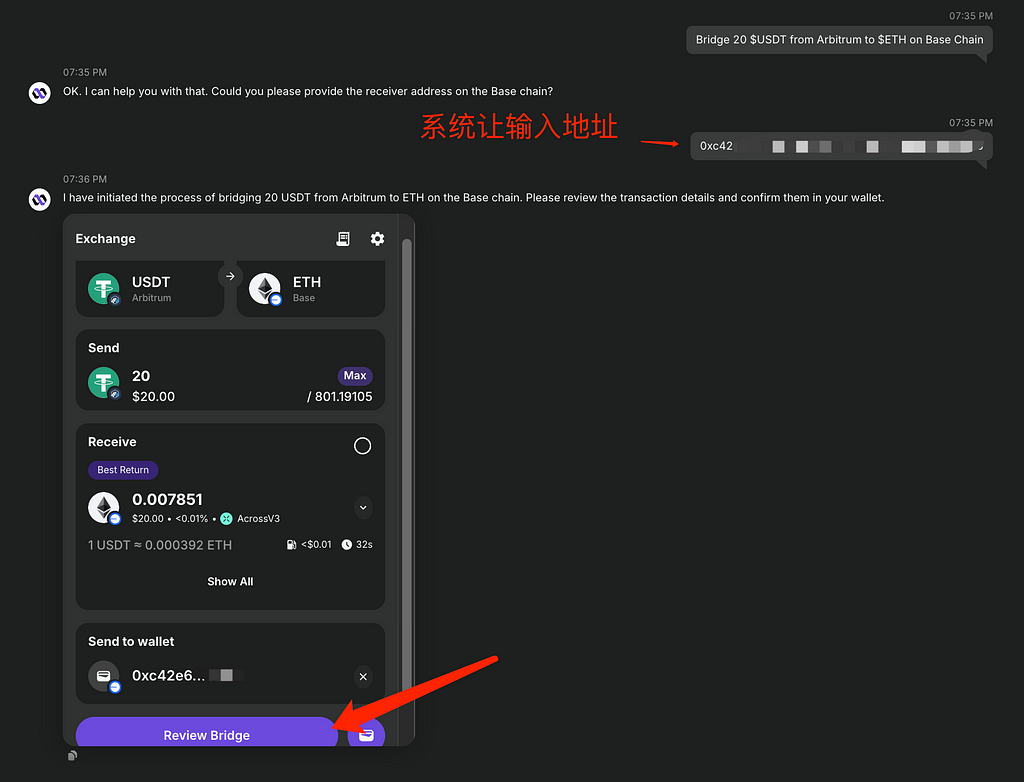Select USDT Arbitrum source token card
Viewport: 1024px width, 782px height.
(x=150, y=289)
